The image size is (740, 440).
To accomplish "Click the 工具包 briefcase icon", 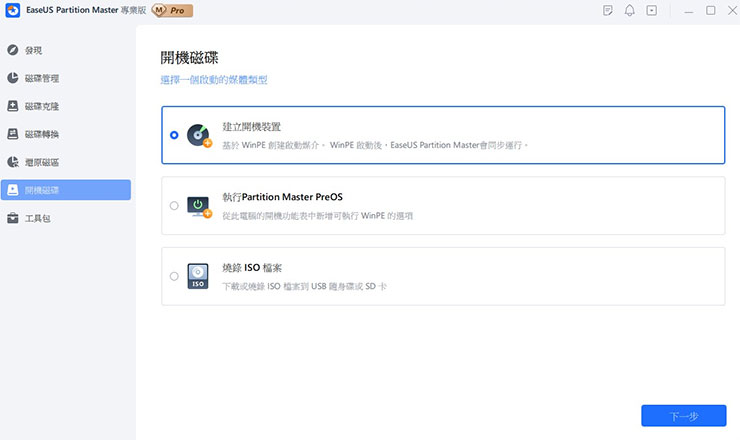I will click(x=13, y=218).
